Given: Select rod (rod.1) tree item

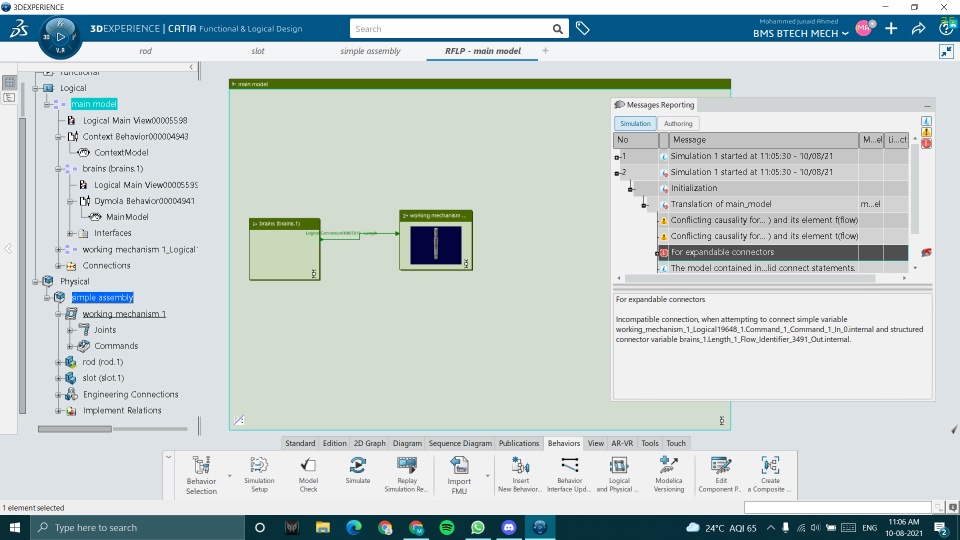Looking at the screenshot, I should click(x=103, y=362).
